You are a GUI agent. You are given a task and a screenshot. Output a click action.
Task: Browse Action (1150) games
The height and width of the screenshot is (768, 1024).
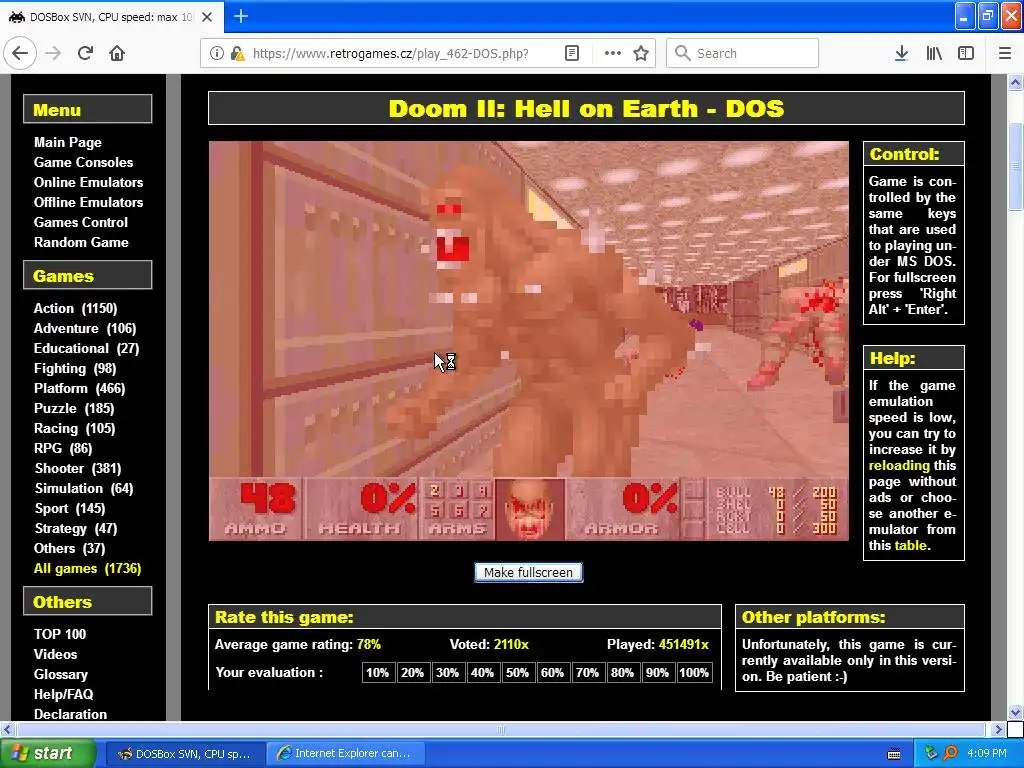76,308
